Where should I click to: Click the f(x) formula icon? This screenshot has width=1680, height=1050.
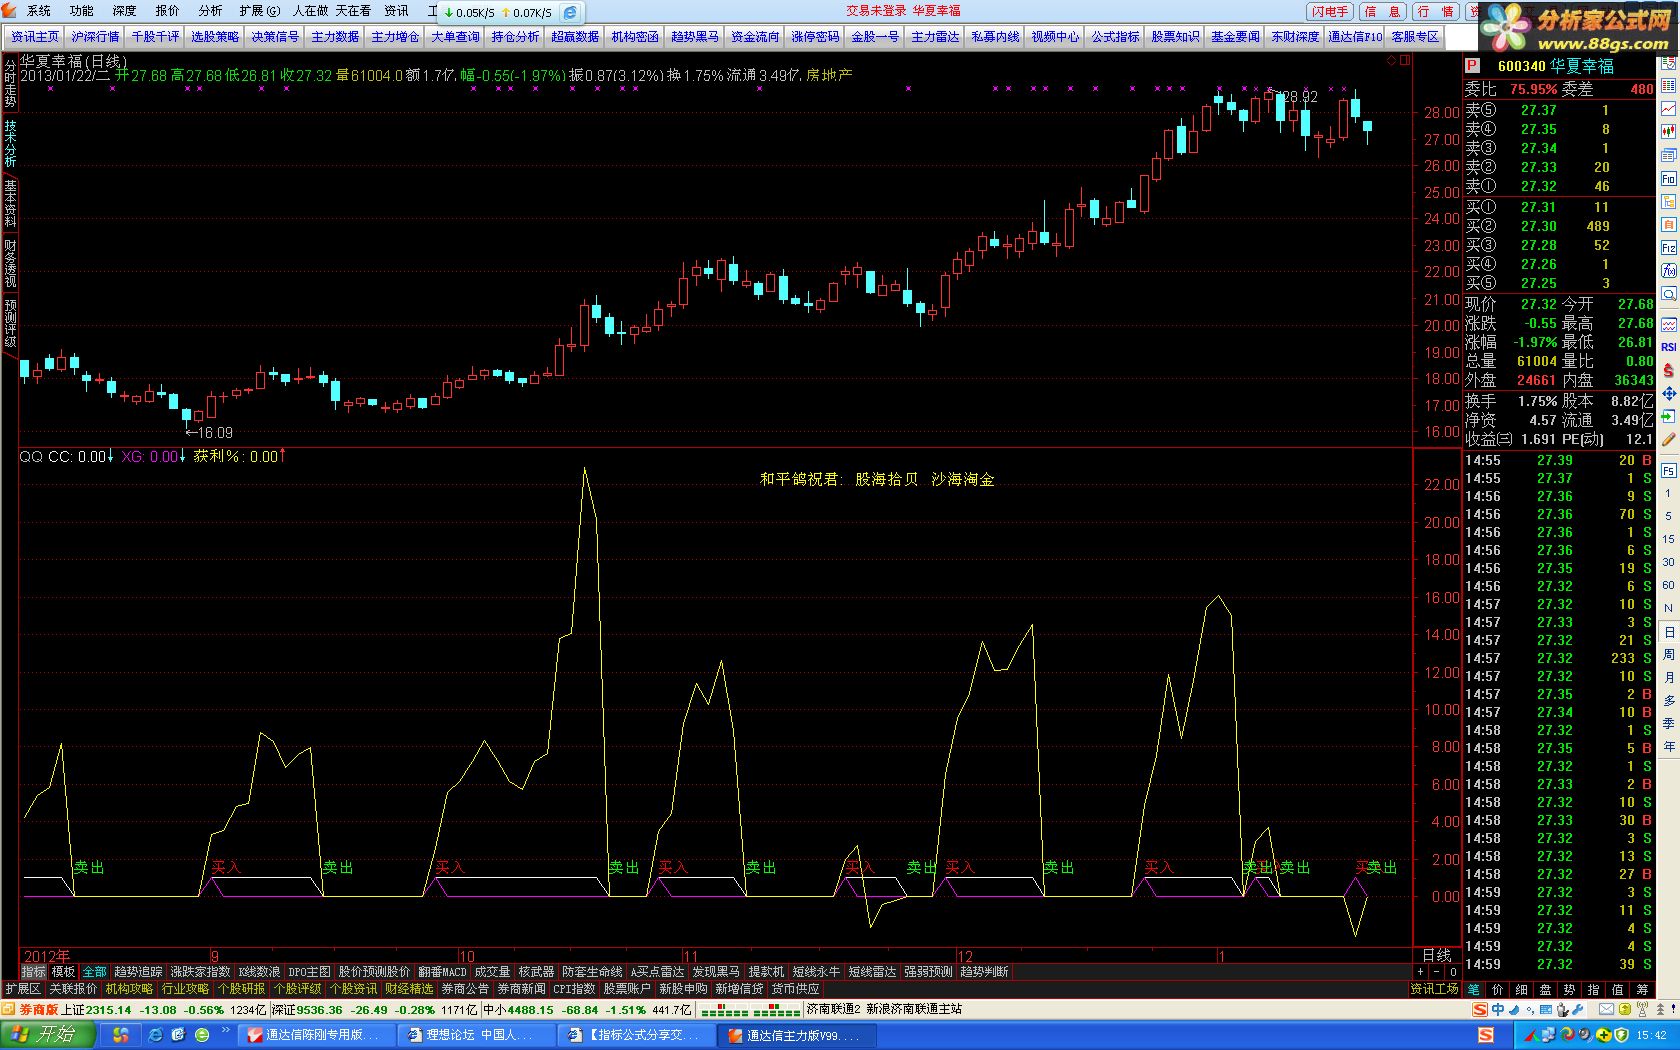point(1668,271)
